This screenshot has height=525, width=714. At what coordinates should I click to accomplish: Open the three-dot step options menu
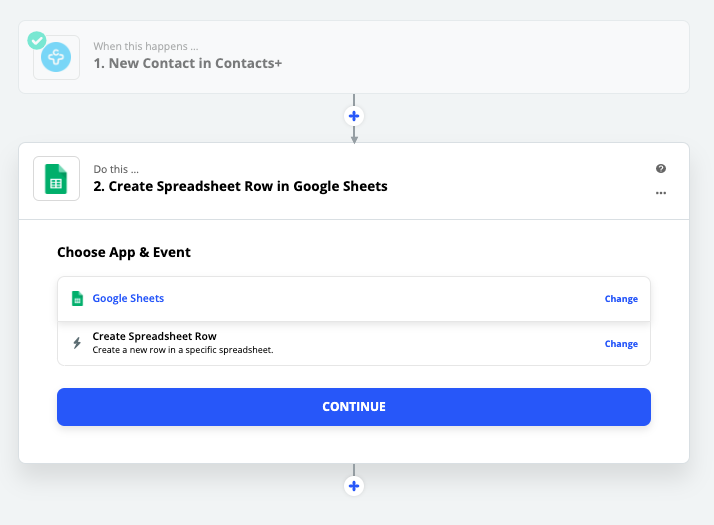(x=661, y=193)
